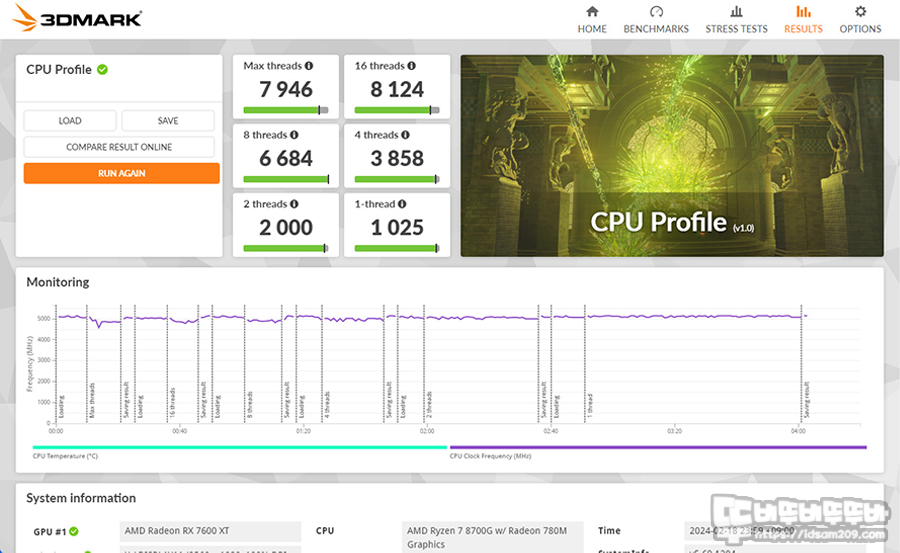Click the AMD Radeon RX 7600 XT field

[210, 531]
